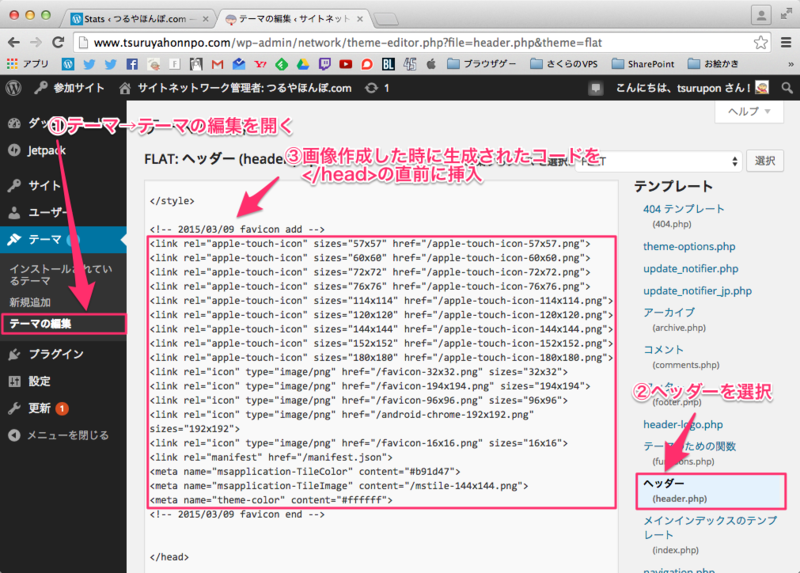The width and height of the screenshot is (800, 573).
Task: Open the Chrome user profile button
Action: 761,15
